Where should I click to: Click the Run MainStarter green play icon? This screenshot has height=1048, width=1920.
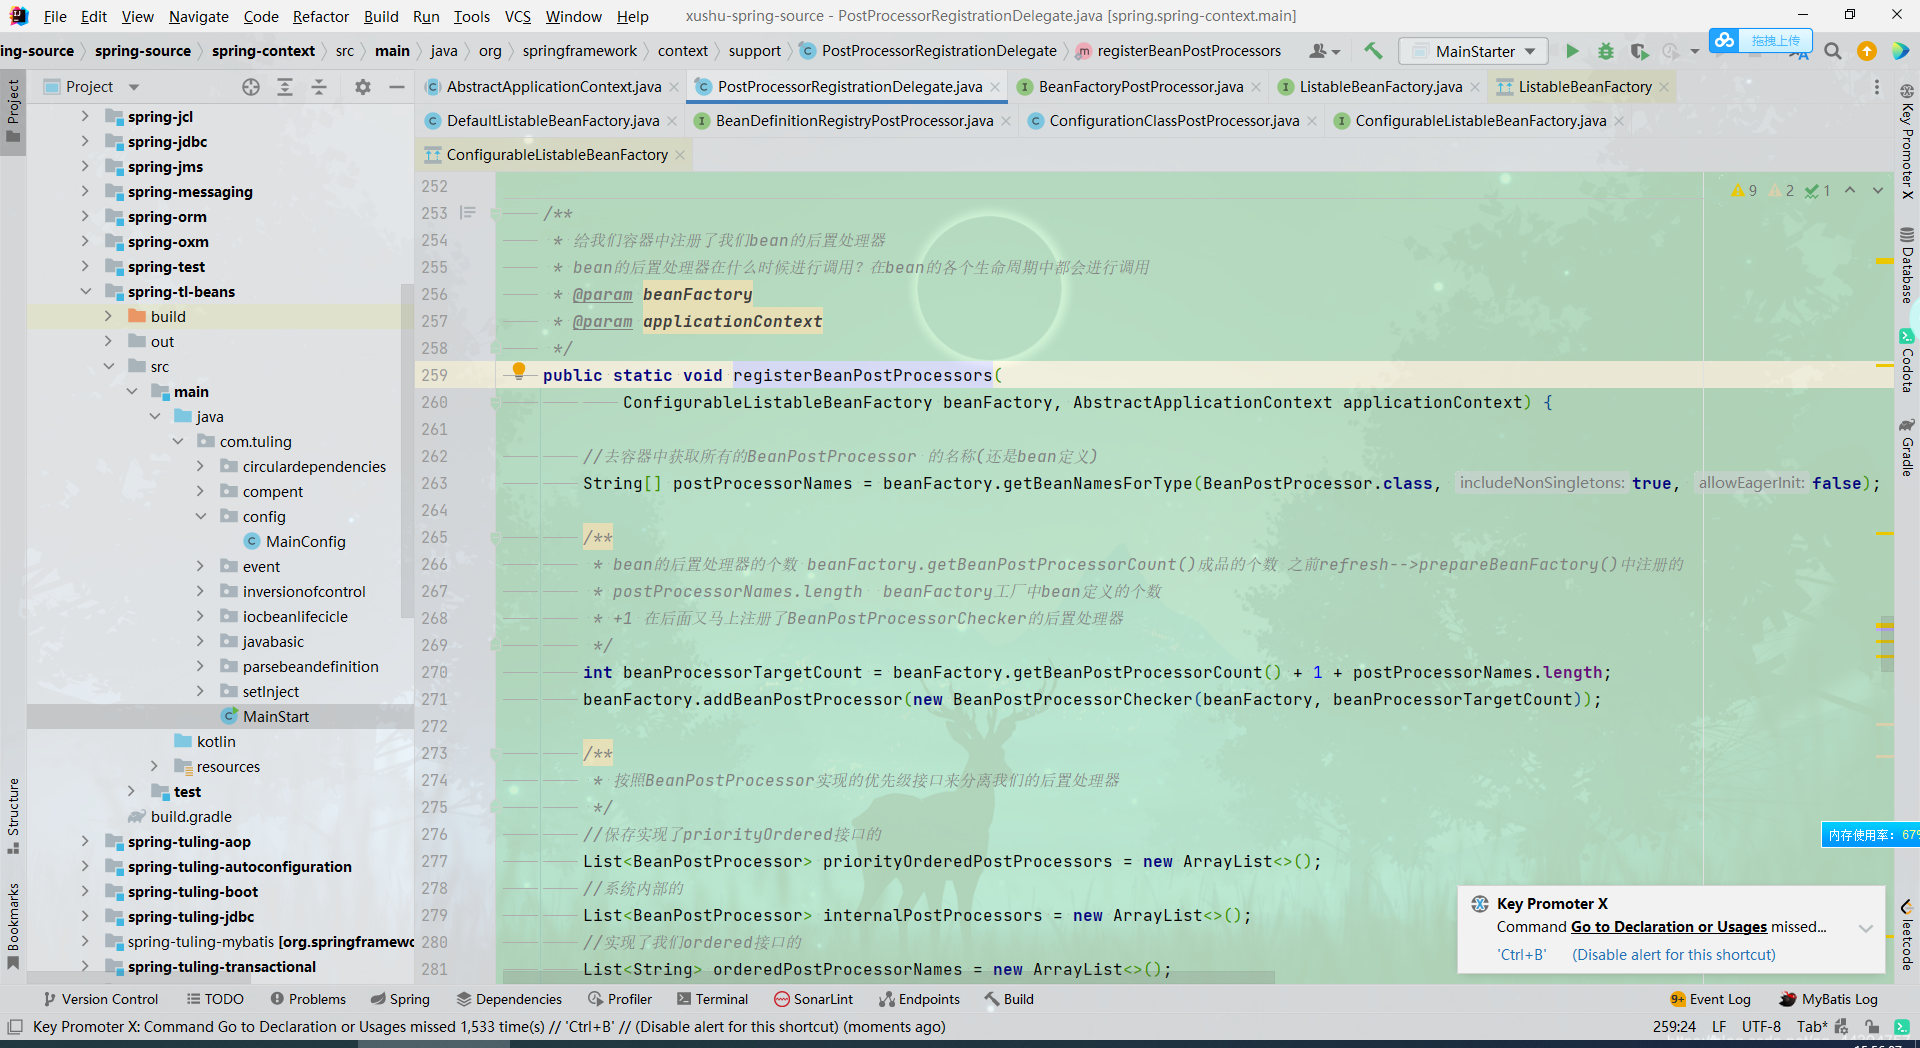[1572, 51]
